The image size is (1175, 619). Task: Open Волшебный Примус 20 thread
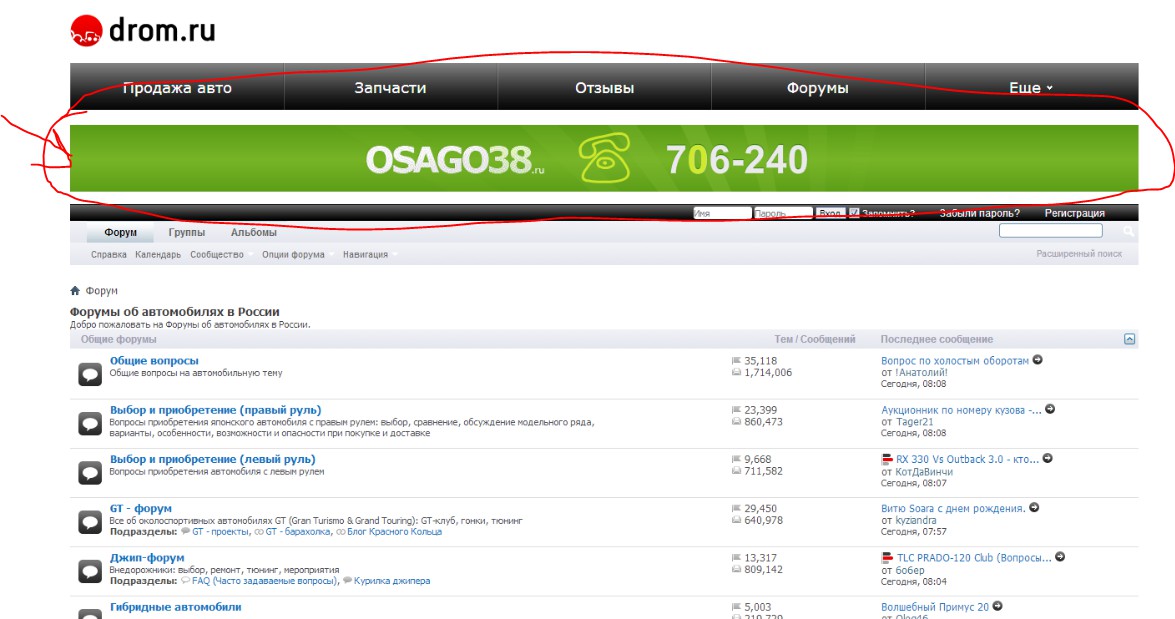[935, 607]
